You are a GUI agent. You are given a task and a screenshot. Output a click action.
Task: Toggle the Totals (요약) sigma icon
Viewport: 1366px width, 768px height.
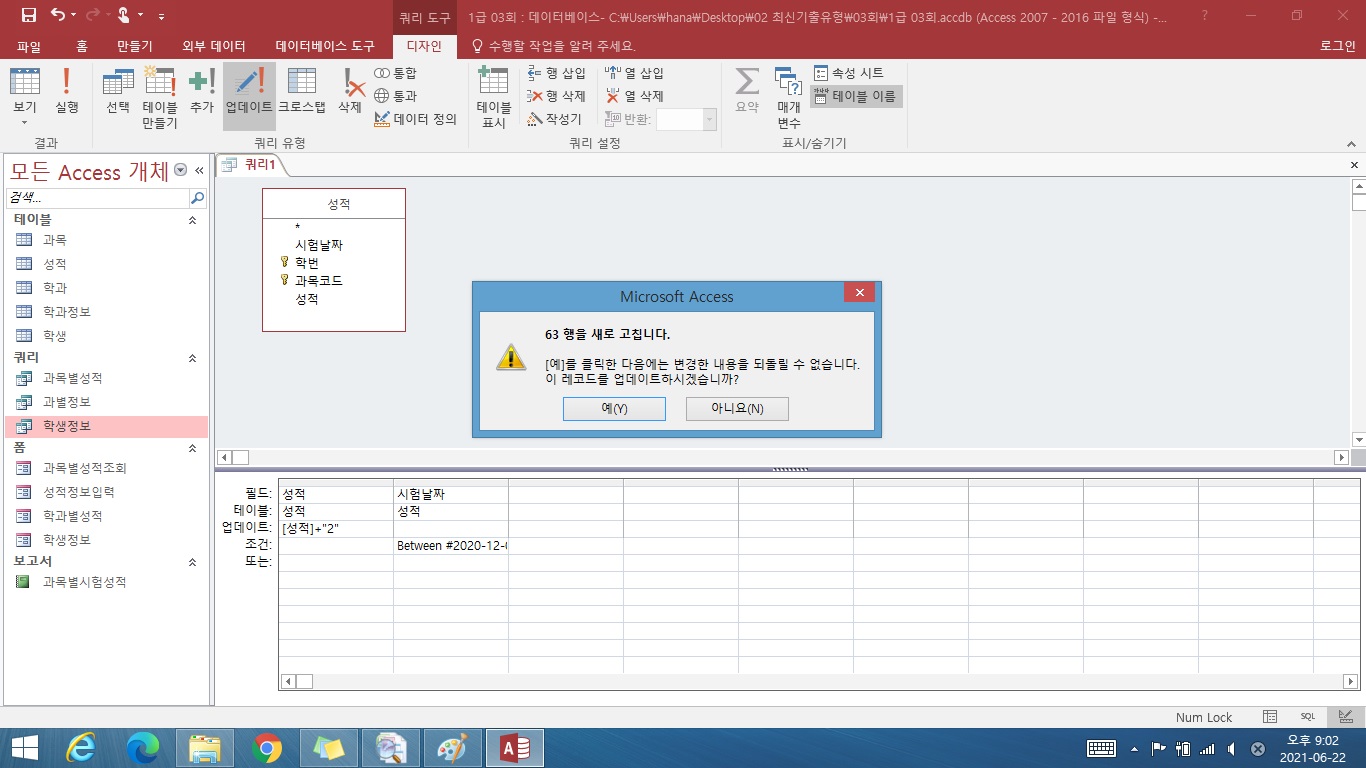[746, 90]
